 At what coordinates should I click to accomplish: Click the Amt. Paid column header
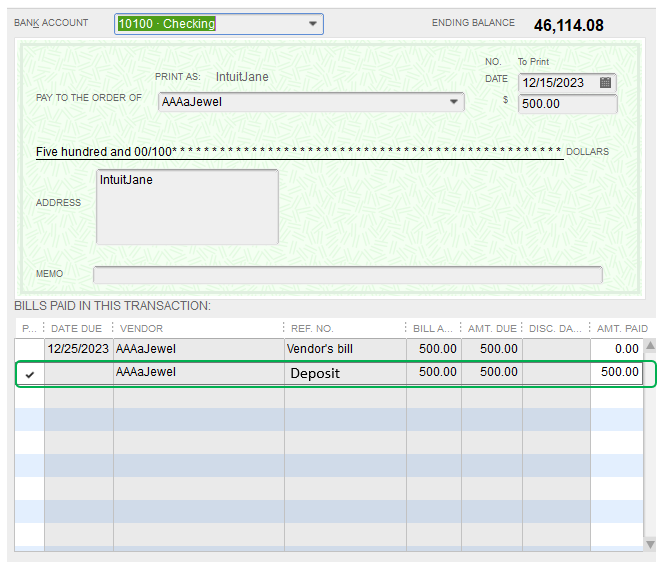pos(622,328)
